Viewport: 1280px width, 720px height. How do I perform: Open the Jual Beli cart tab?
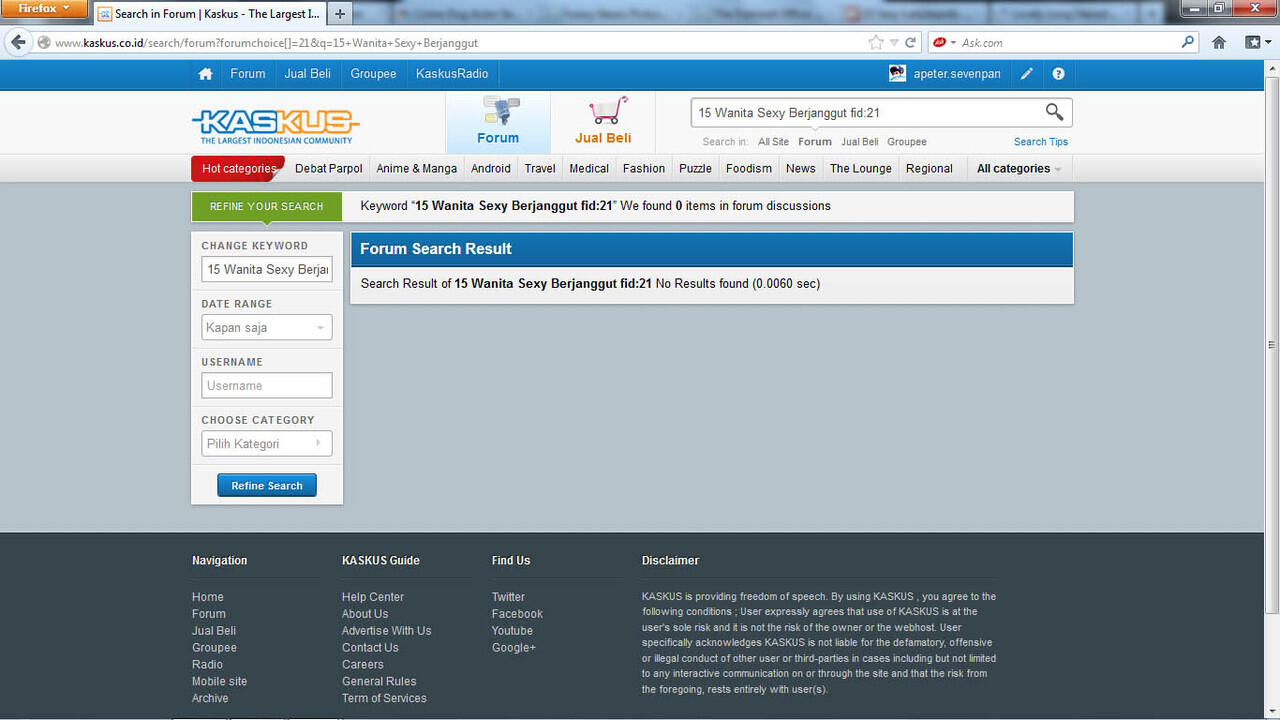tap(603, 122)
